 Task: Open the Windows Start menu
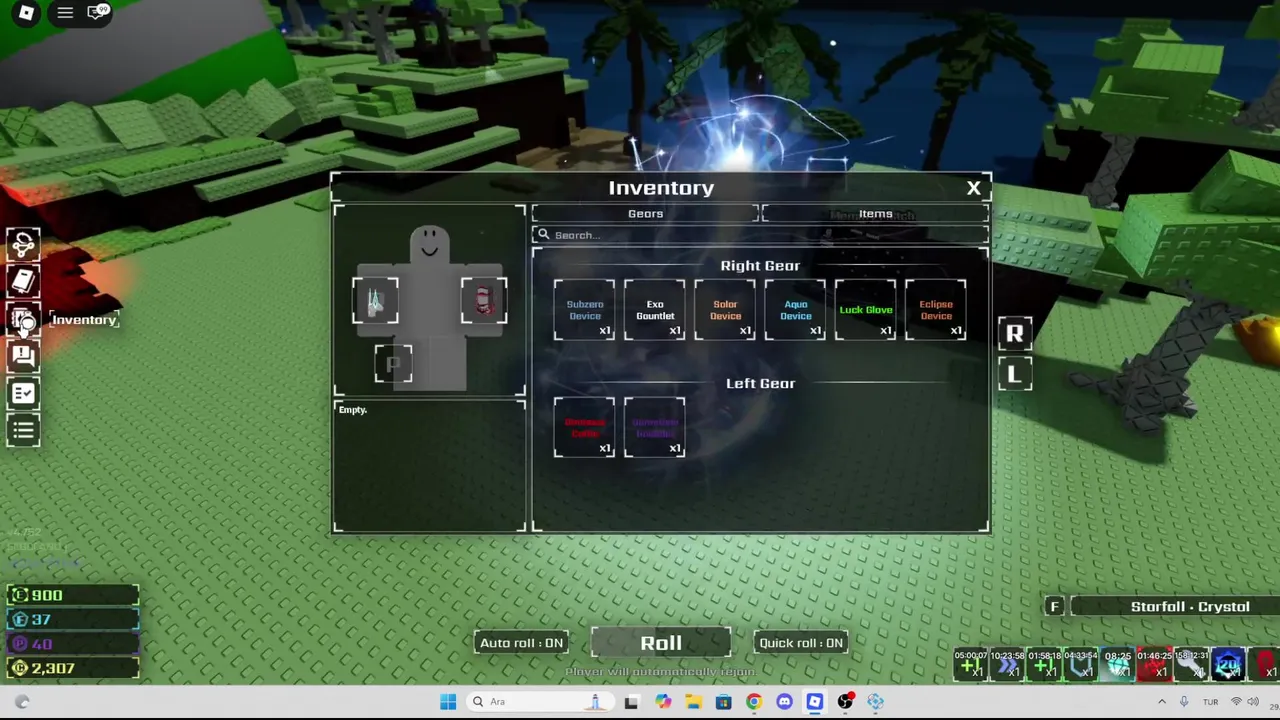[448, 702]
